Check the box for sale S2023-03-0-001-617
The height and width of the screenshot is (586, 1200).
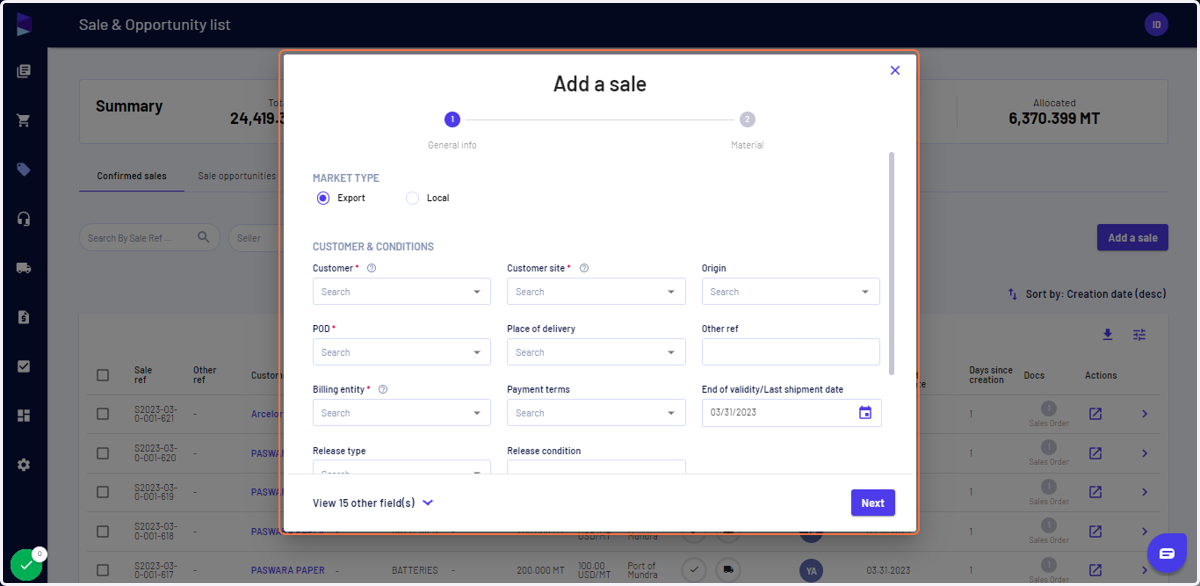(103, 570)
